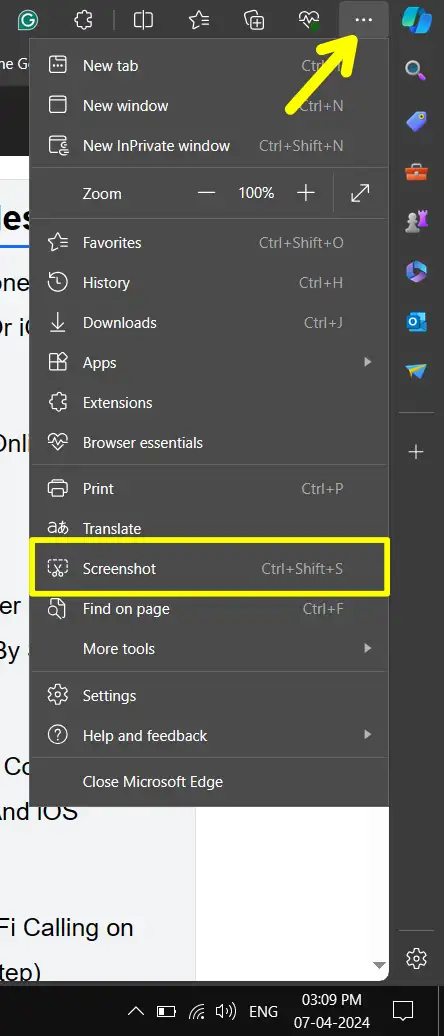The height and width of the screenshot is (1036, 444).
Task: Open the Outlook sidebar icon
Action: pos(416,322)
